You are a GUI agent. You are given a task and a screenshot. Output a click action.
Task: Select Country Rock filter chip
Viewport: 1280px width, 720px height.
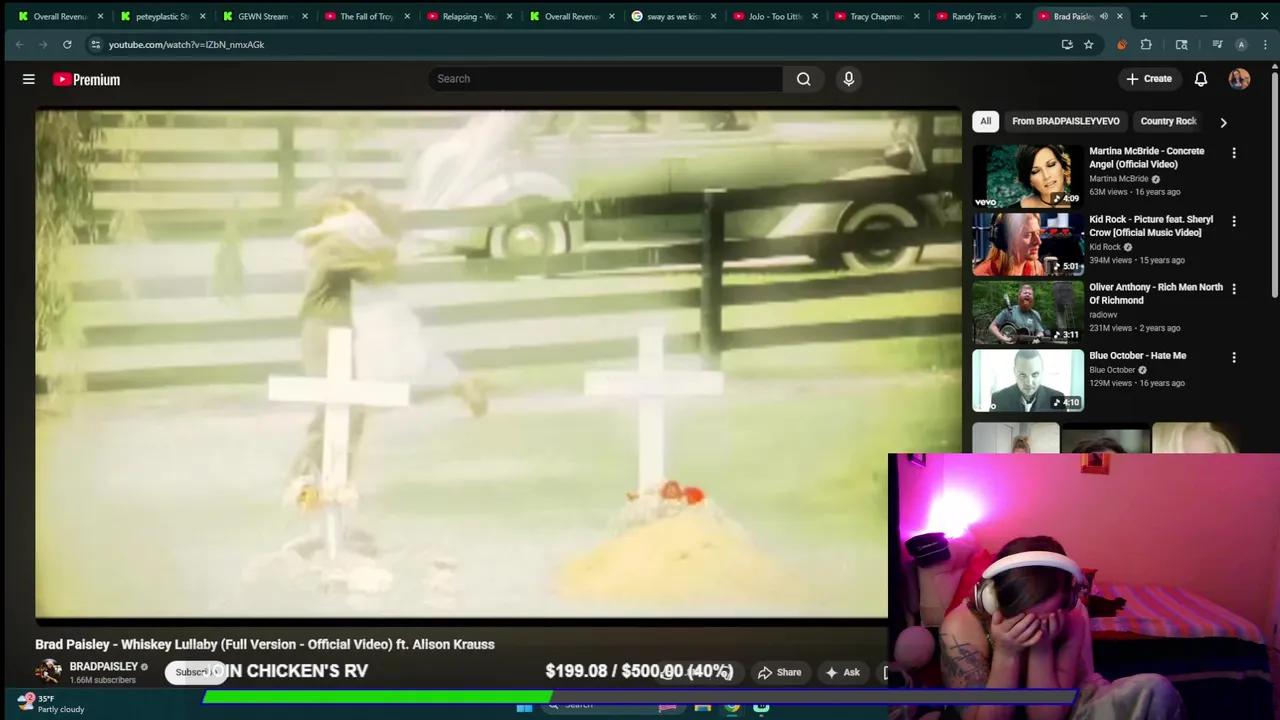pyautogui.click(x=1168, y=121)
